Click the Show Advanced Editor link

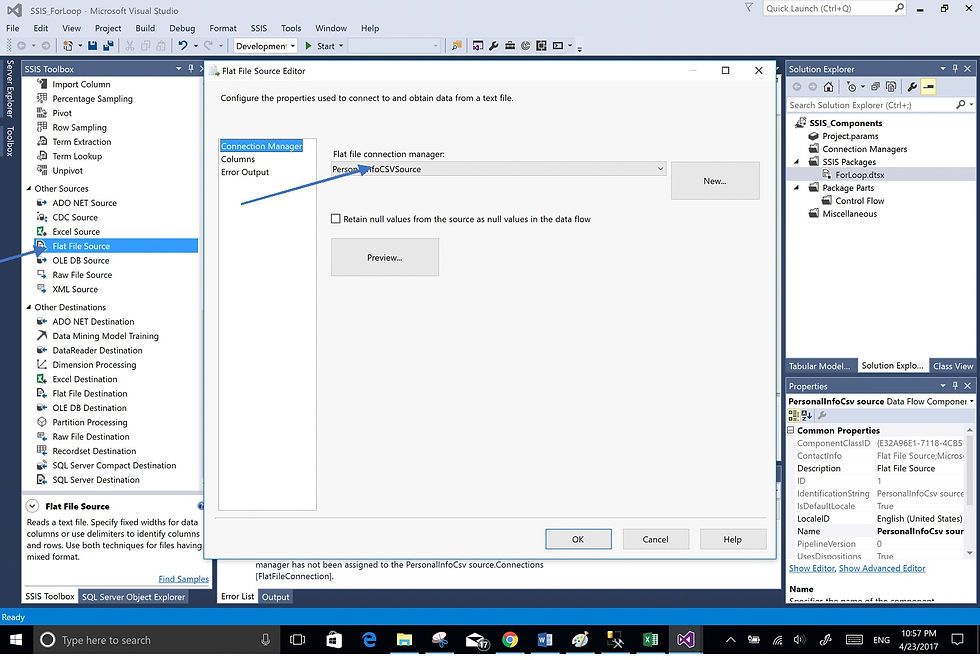(x=882, y=568)
